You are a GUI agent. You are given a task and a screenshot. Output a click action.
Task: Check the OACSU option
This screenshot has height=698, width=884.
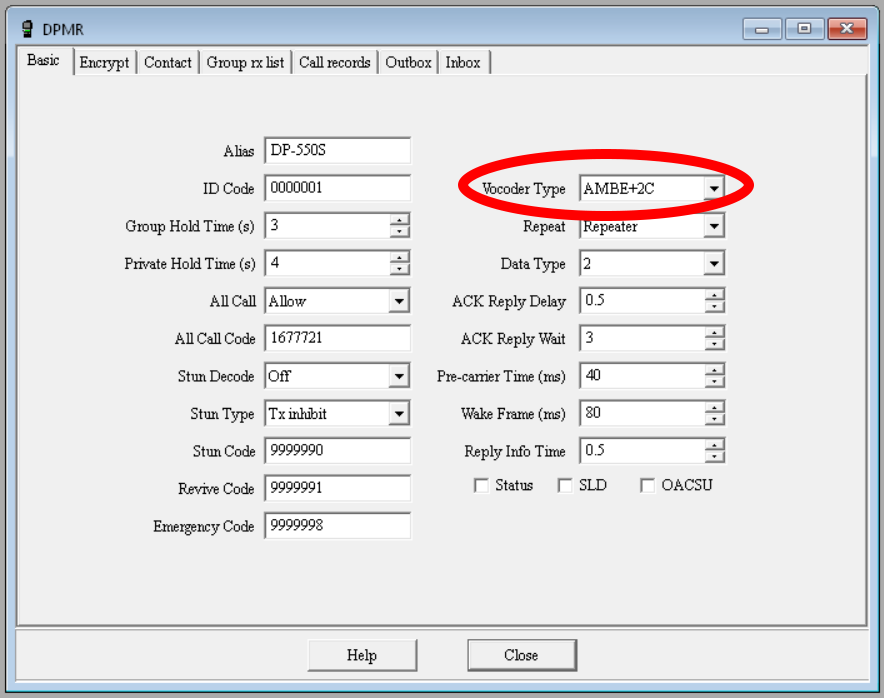(647, 485)
